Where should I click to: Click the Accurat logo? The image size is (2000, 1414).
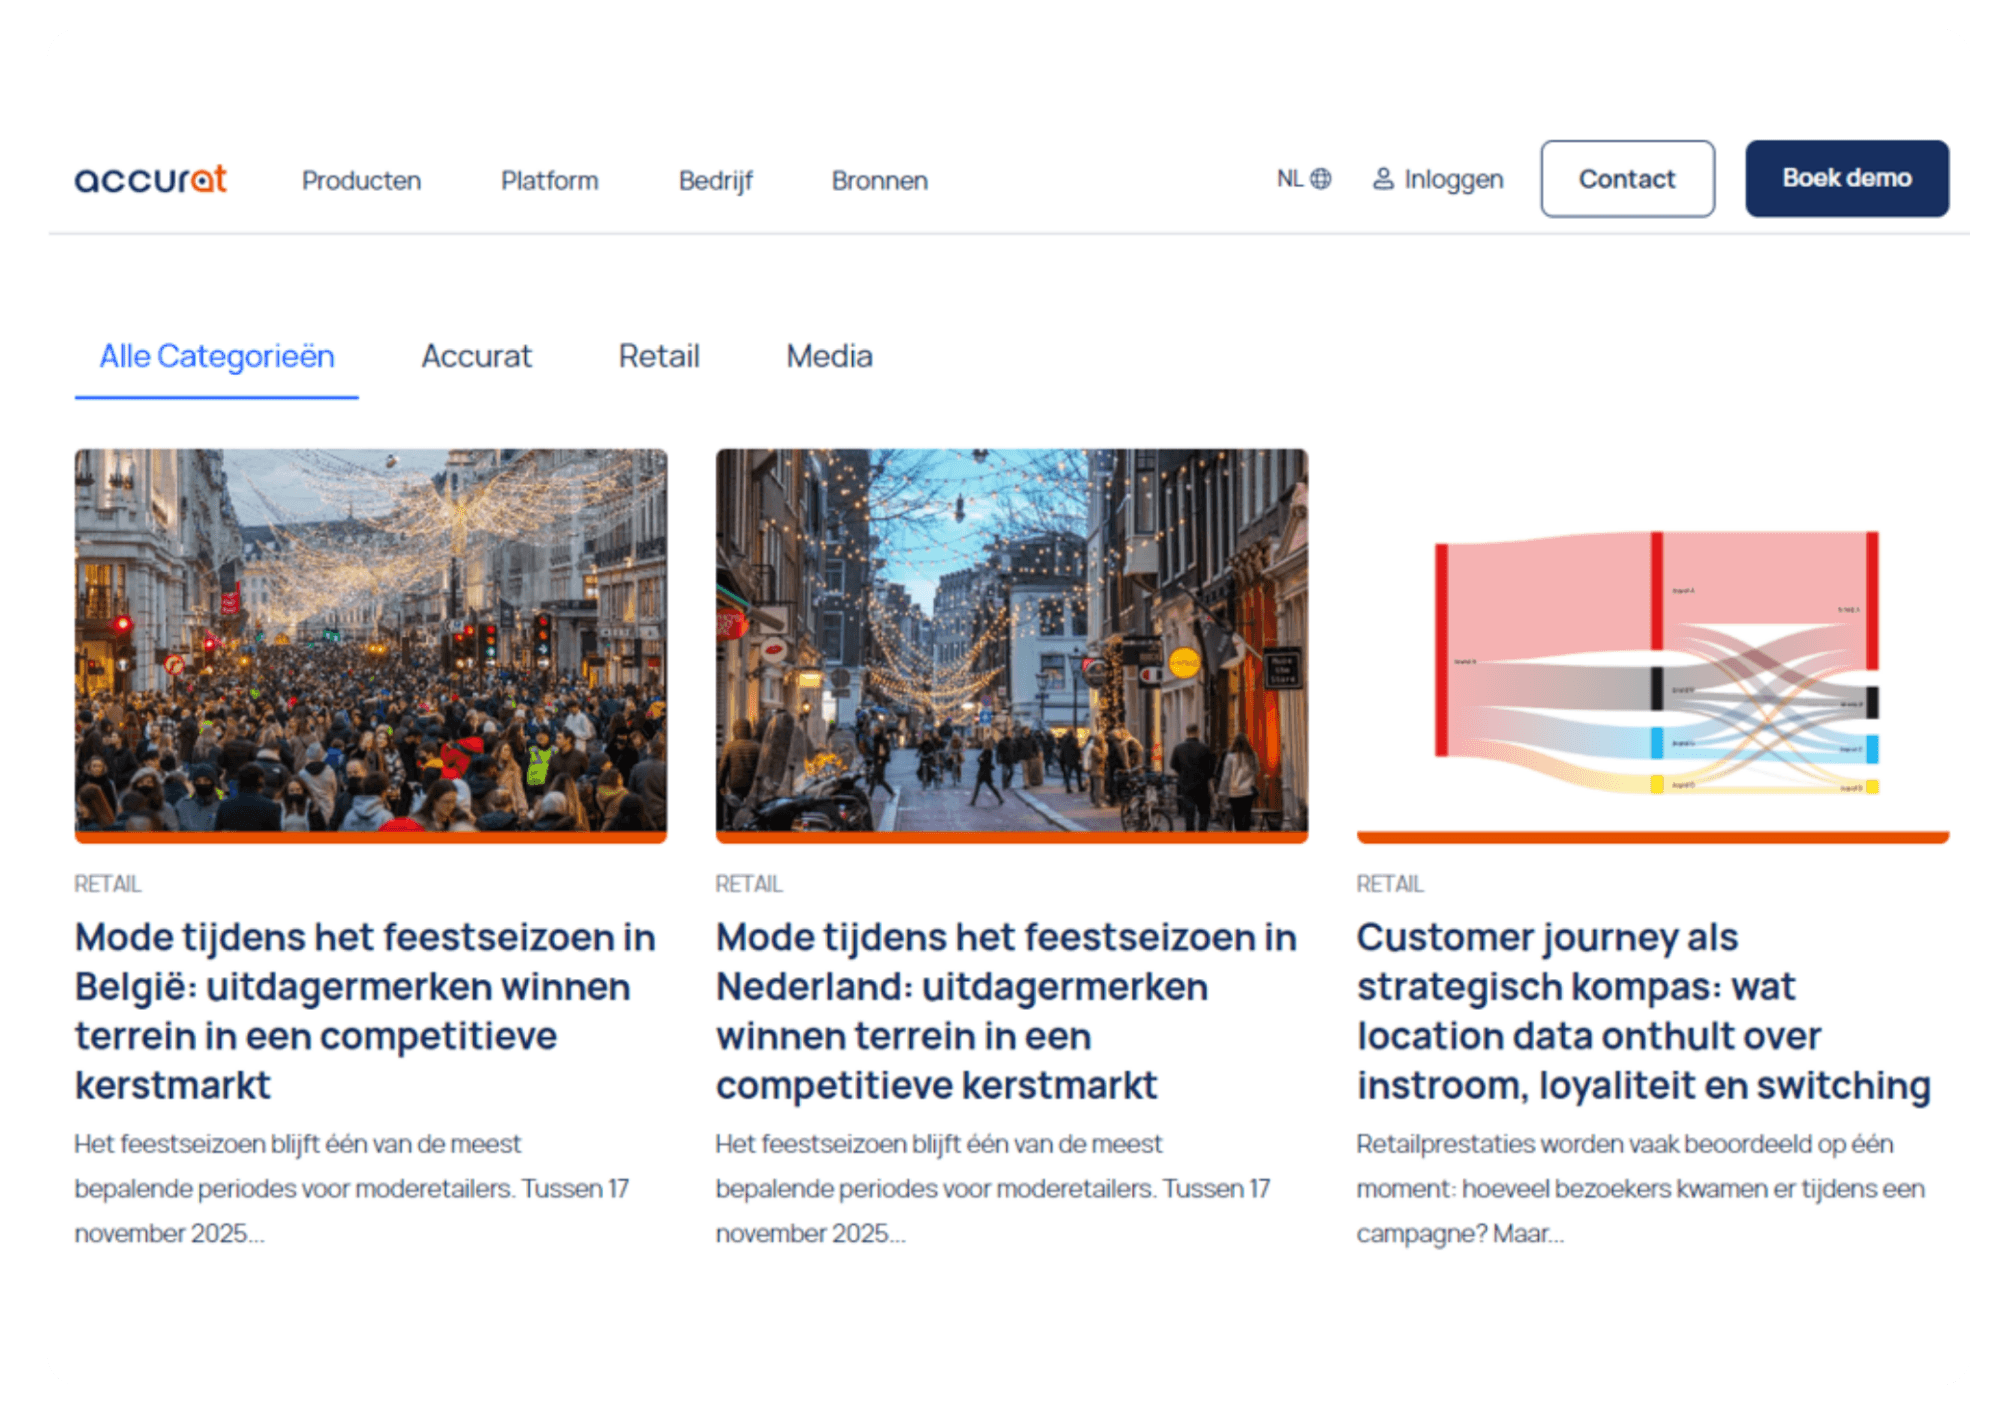[x=151, y=180]
